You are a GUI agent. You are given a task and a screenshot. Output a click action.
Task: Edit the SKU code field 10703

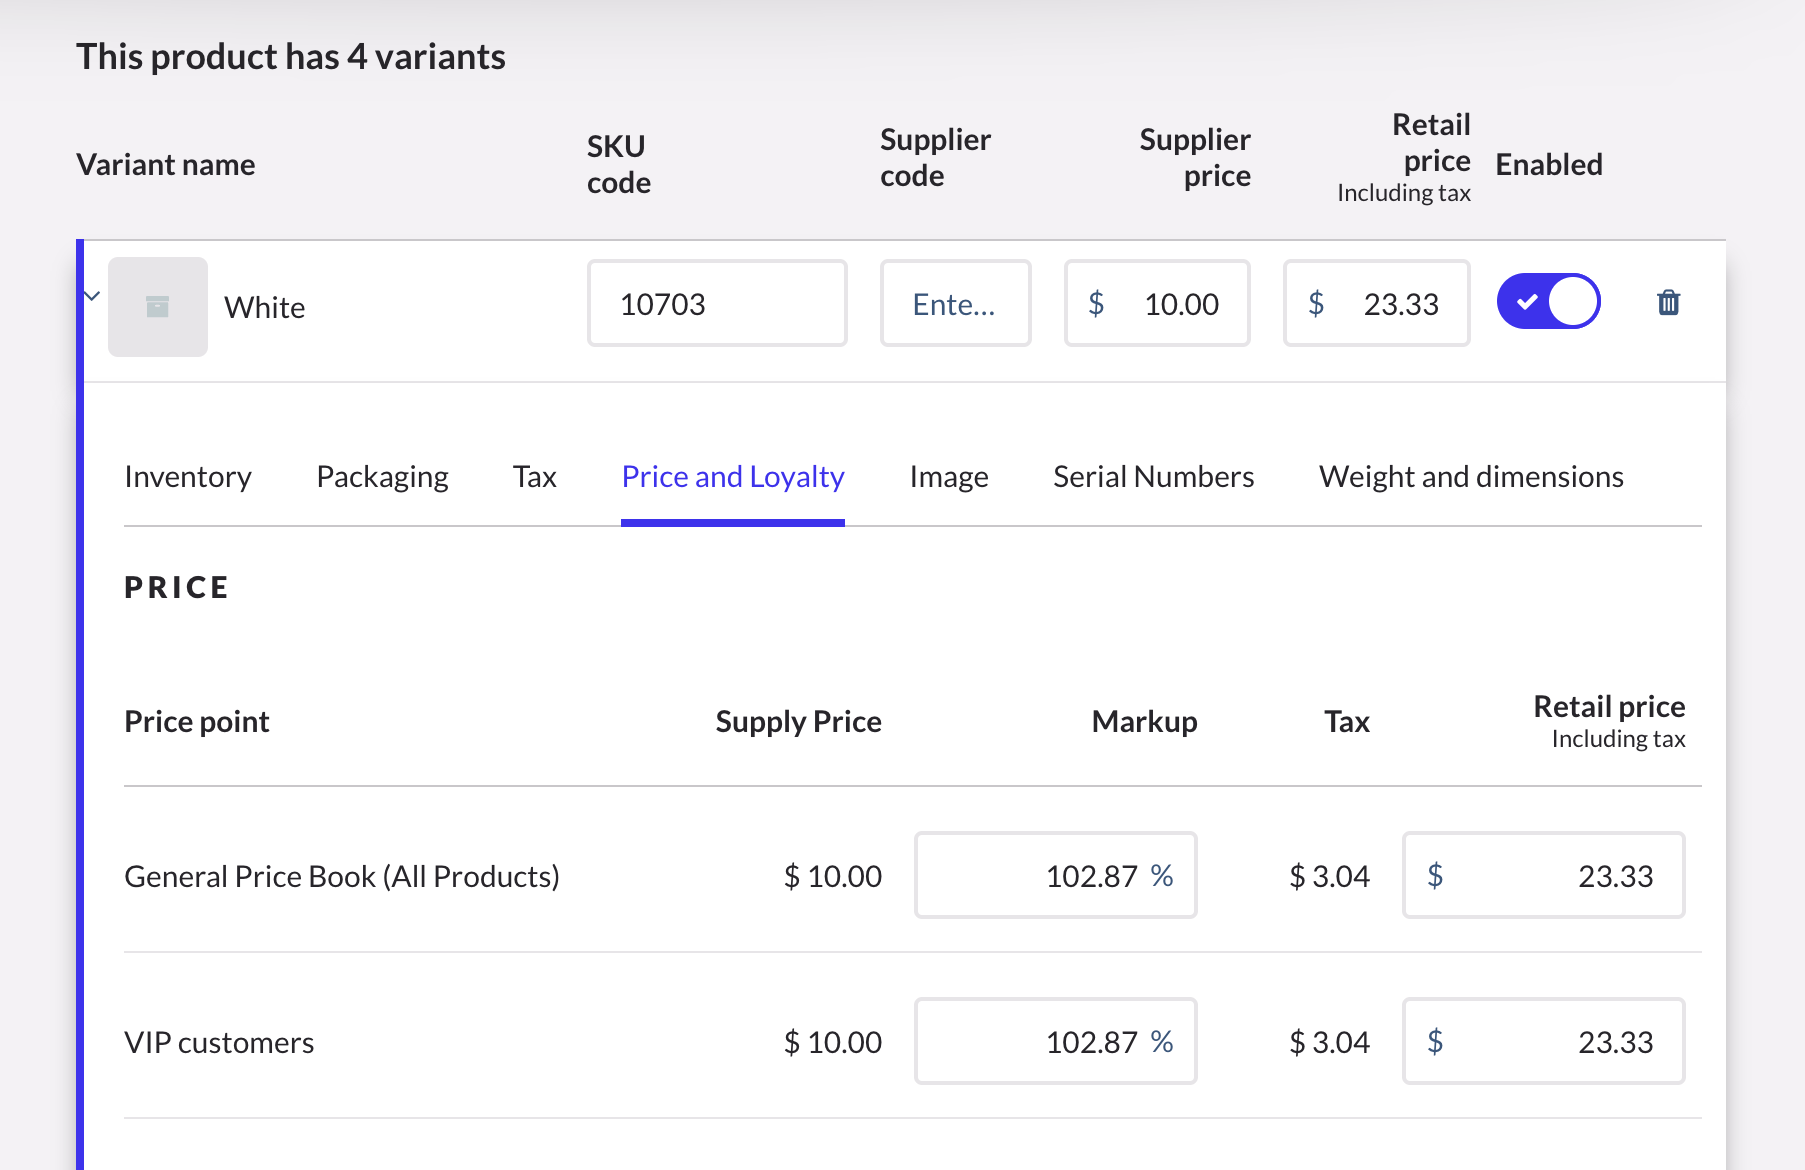716,304
